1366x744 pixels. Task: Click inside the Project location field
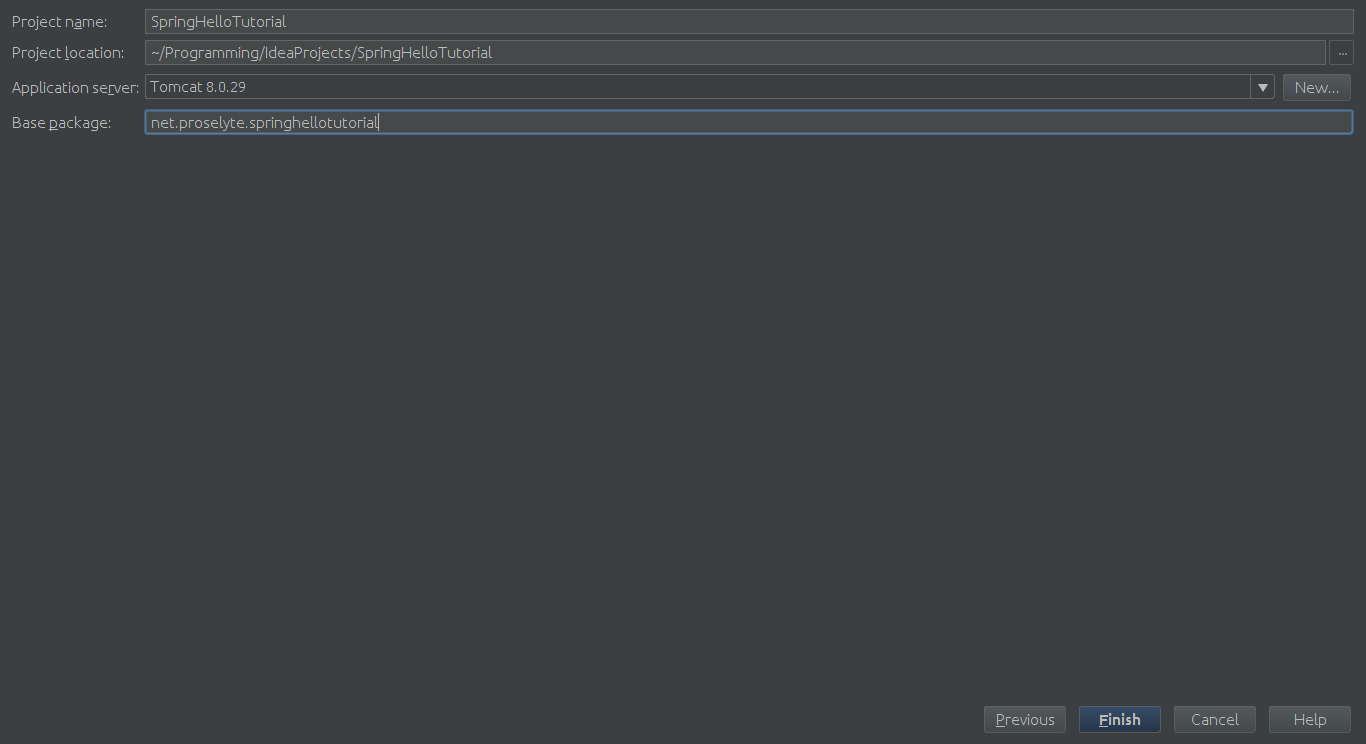900,53
